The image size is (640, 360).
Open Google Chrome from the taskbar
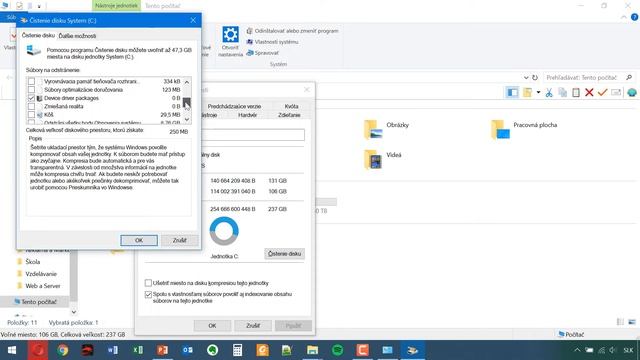click(62, 350)
